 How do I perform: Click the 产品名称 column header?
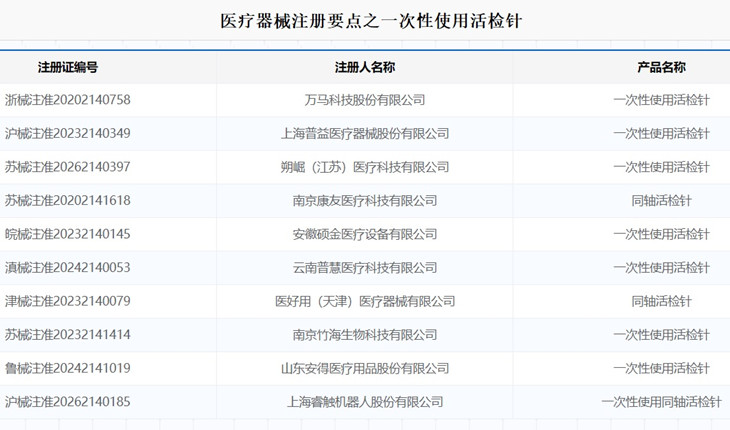point(661,67)
